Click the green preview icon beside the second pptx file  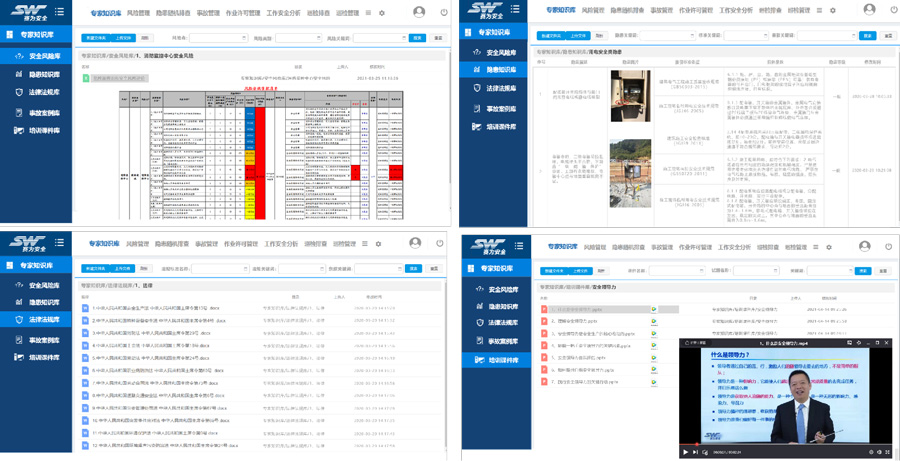point(653,322)
